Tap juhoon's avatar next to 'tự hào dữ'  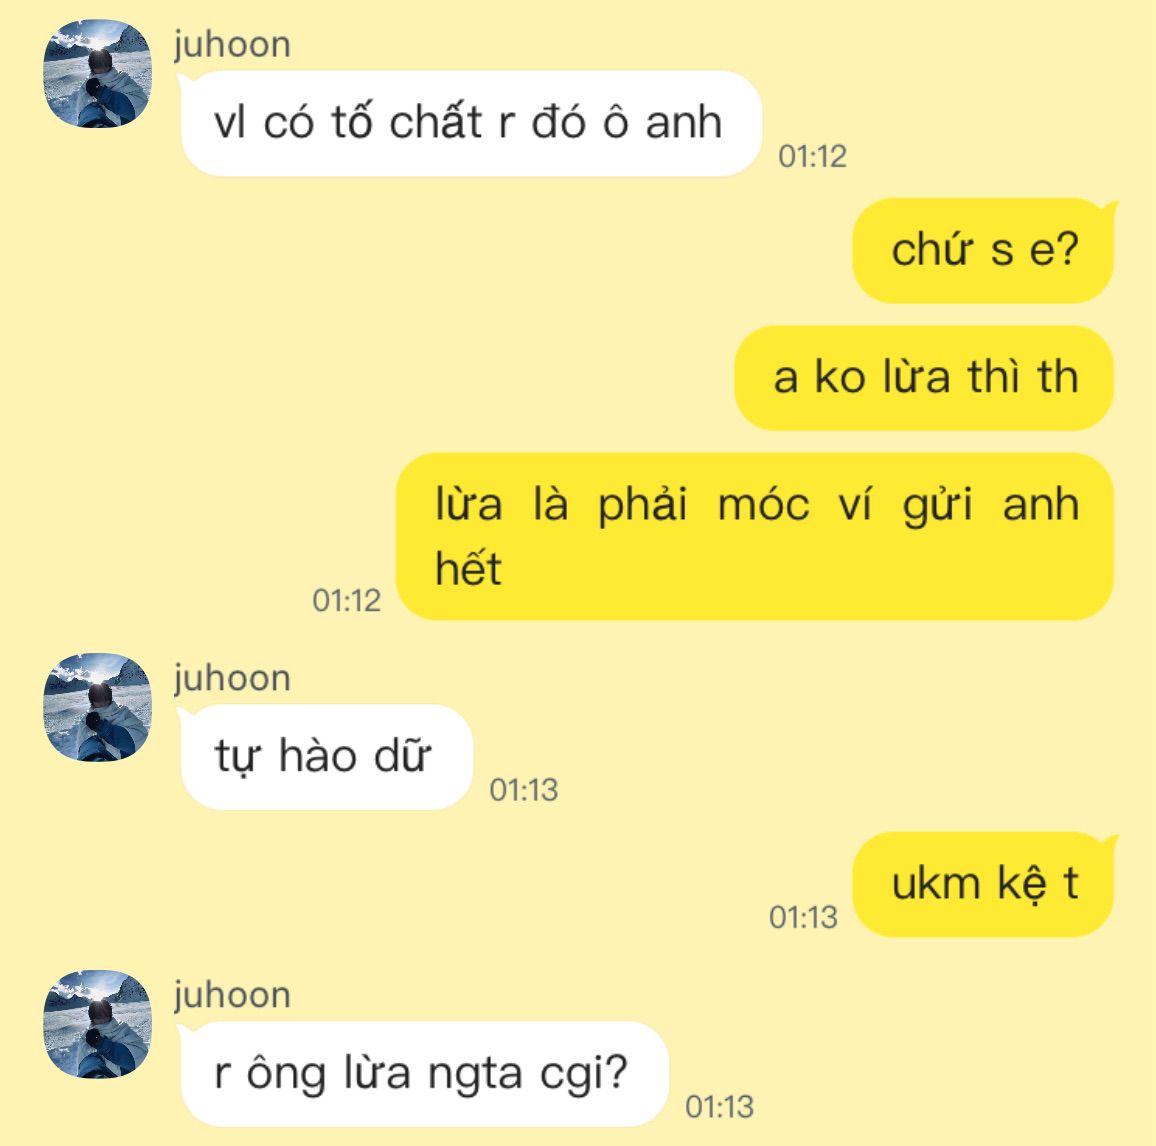tap(97, 706)
